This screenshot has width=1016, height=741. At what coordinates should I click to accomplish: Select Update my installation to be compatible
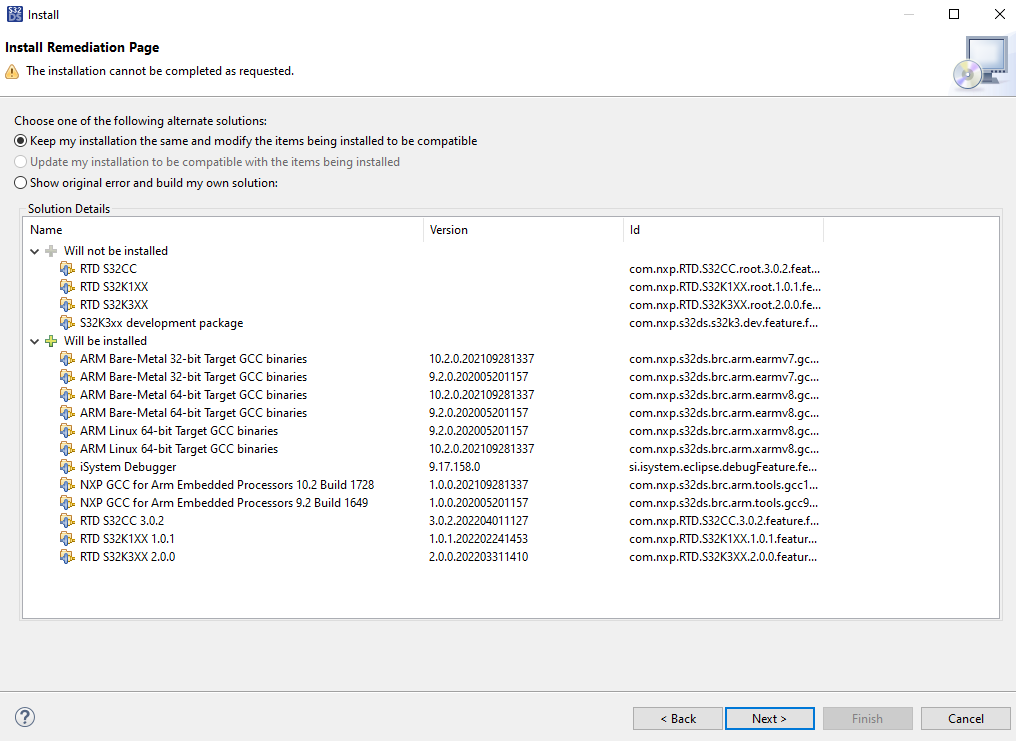coord(19,162)
